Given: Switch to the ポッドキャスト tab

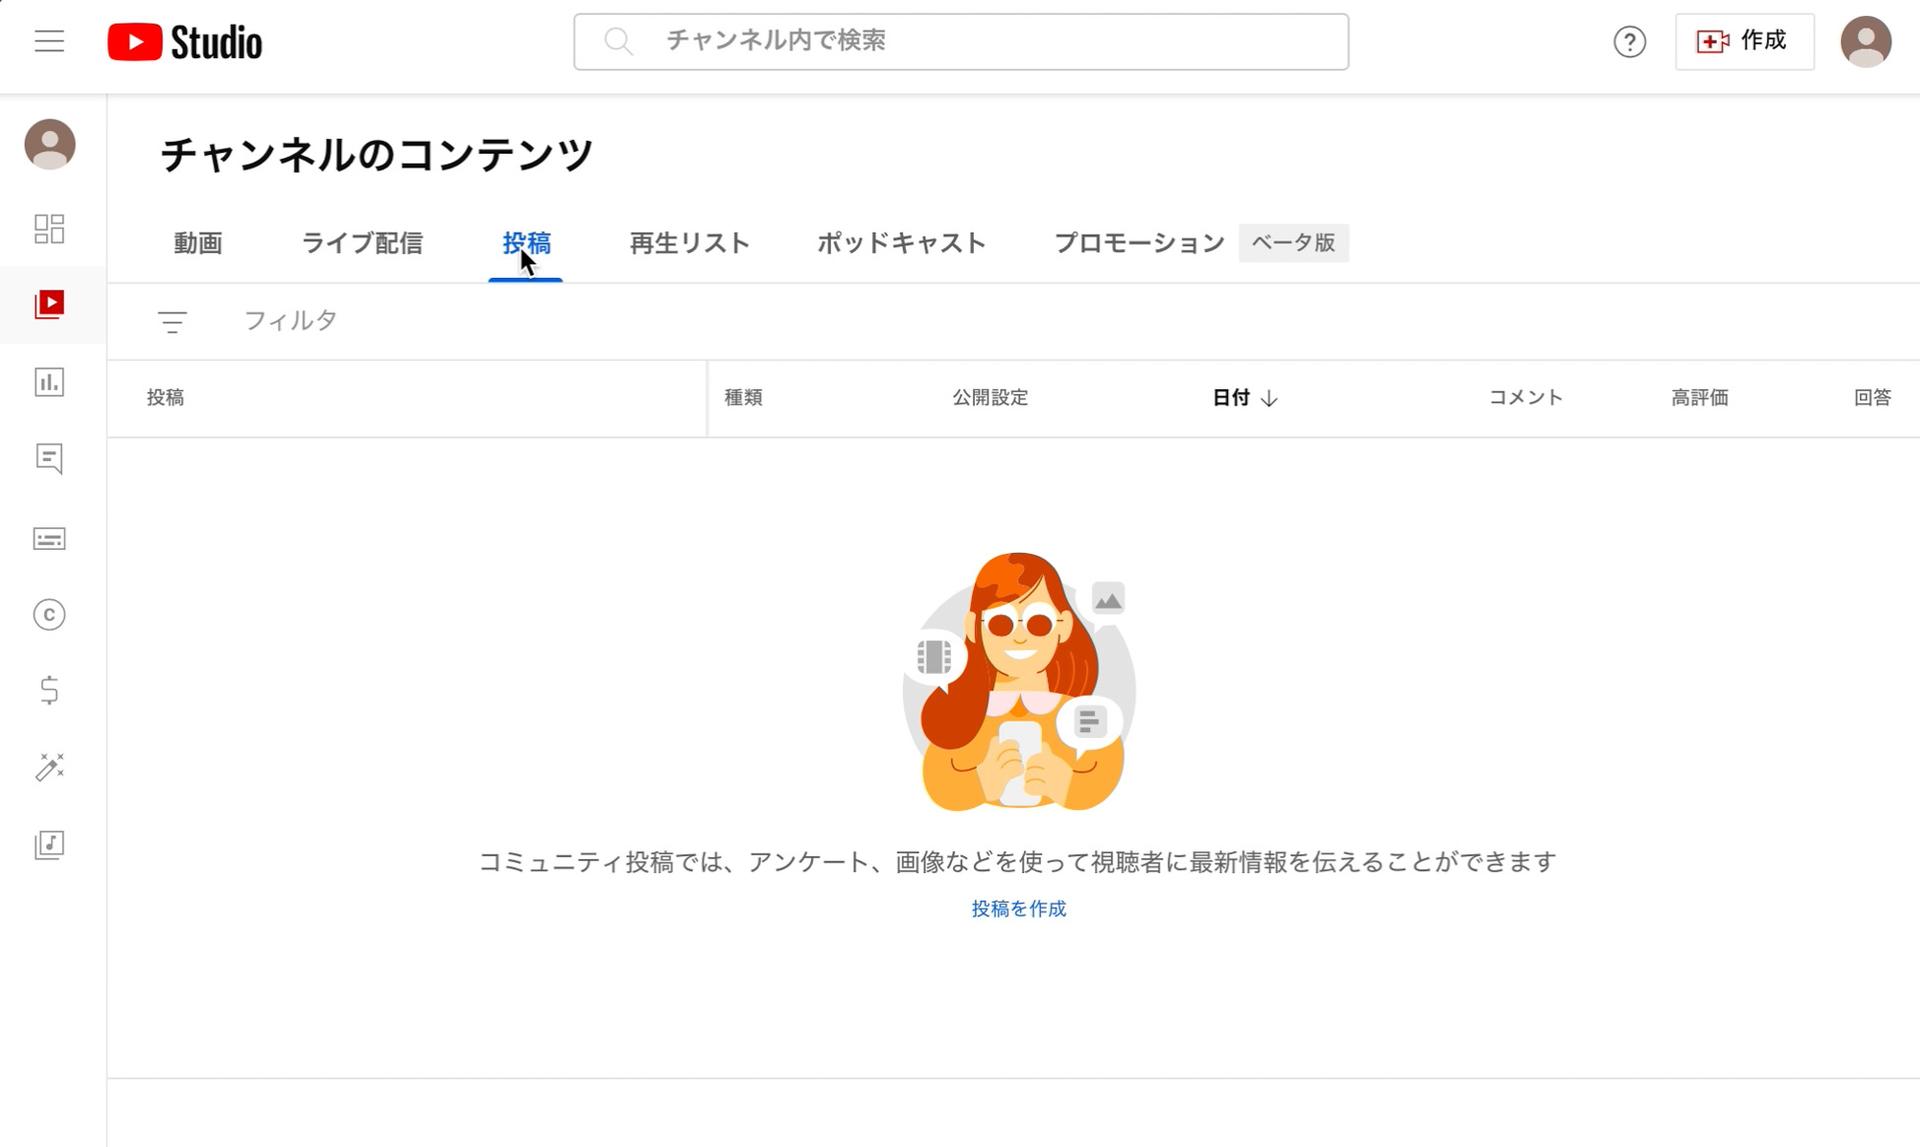Looking at the screenshot, I should [901, 243].
